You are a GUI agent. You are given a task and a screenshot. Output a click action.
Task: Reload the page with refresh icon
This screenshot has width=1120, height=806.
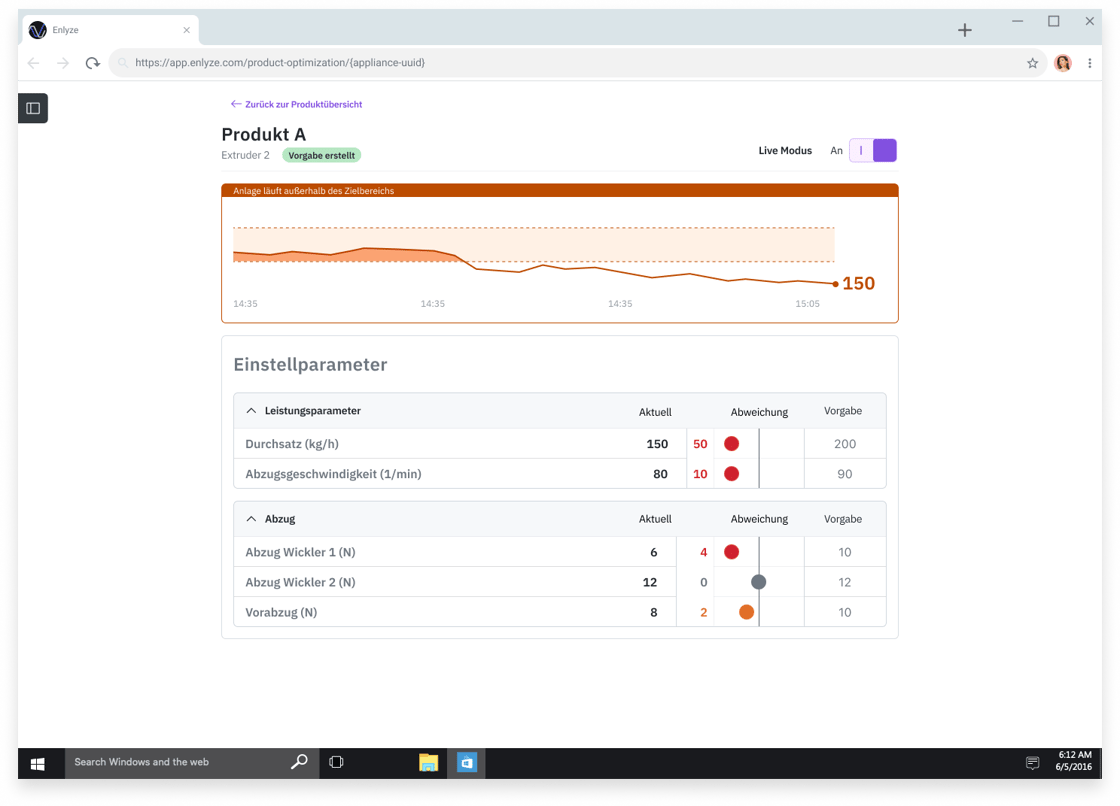coord(92,63)
